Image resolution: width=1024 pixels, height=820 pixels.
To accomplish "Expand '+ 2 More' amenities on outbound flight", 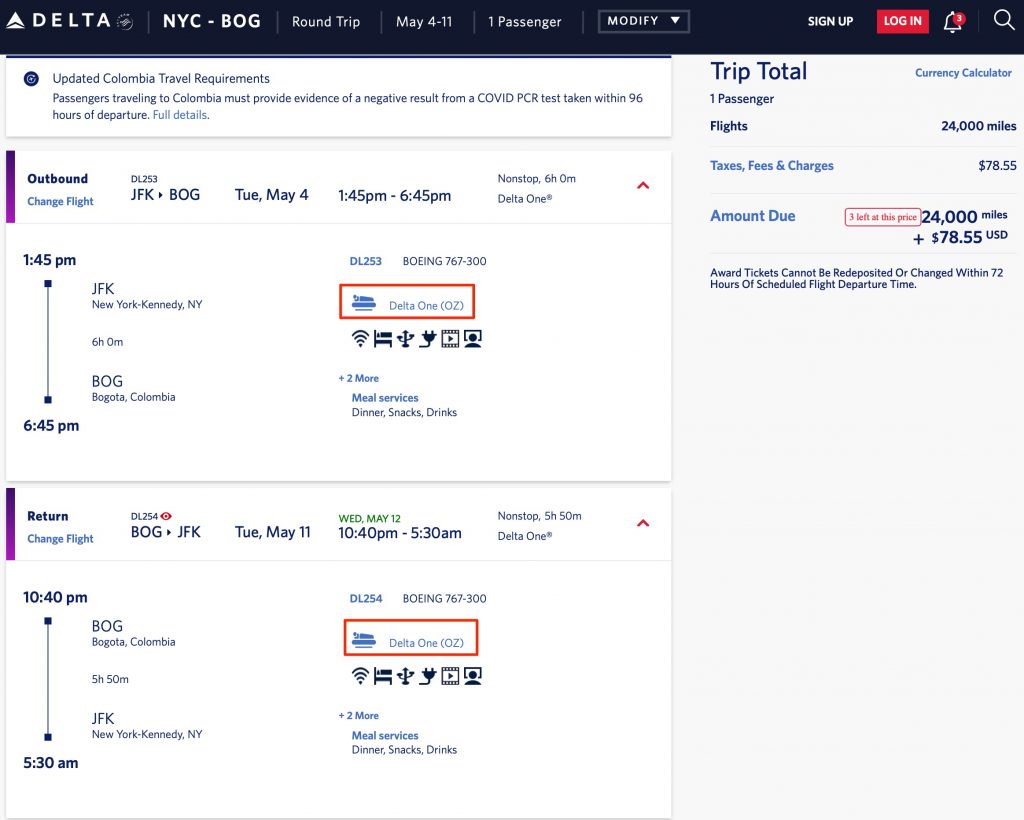I will [x=359, y=378].
